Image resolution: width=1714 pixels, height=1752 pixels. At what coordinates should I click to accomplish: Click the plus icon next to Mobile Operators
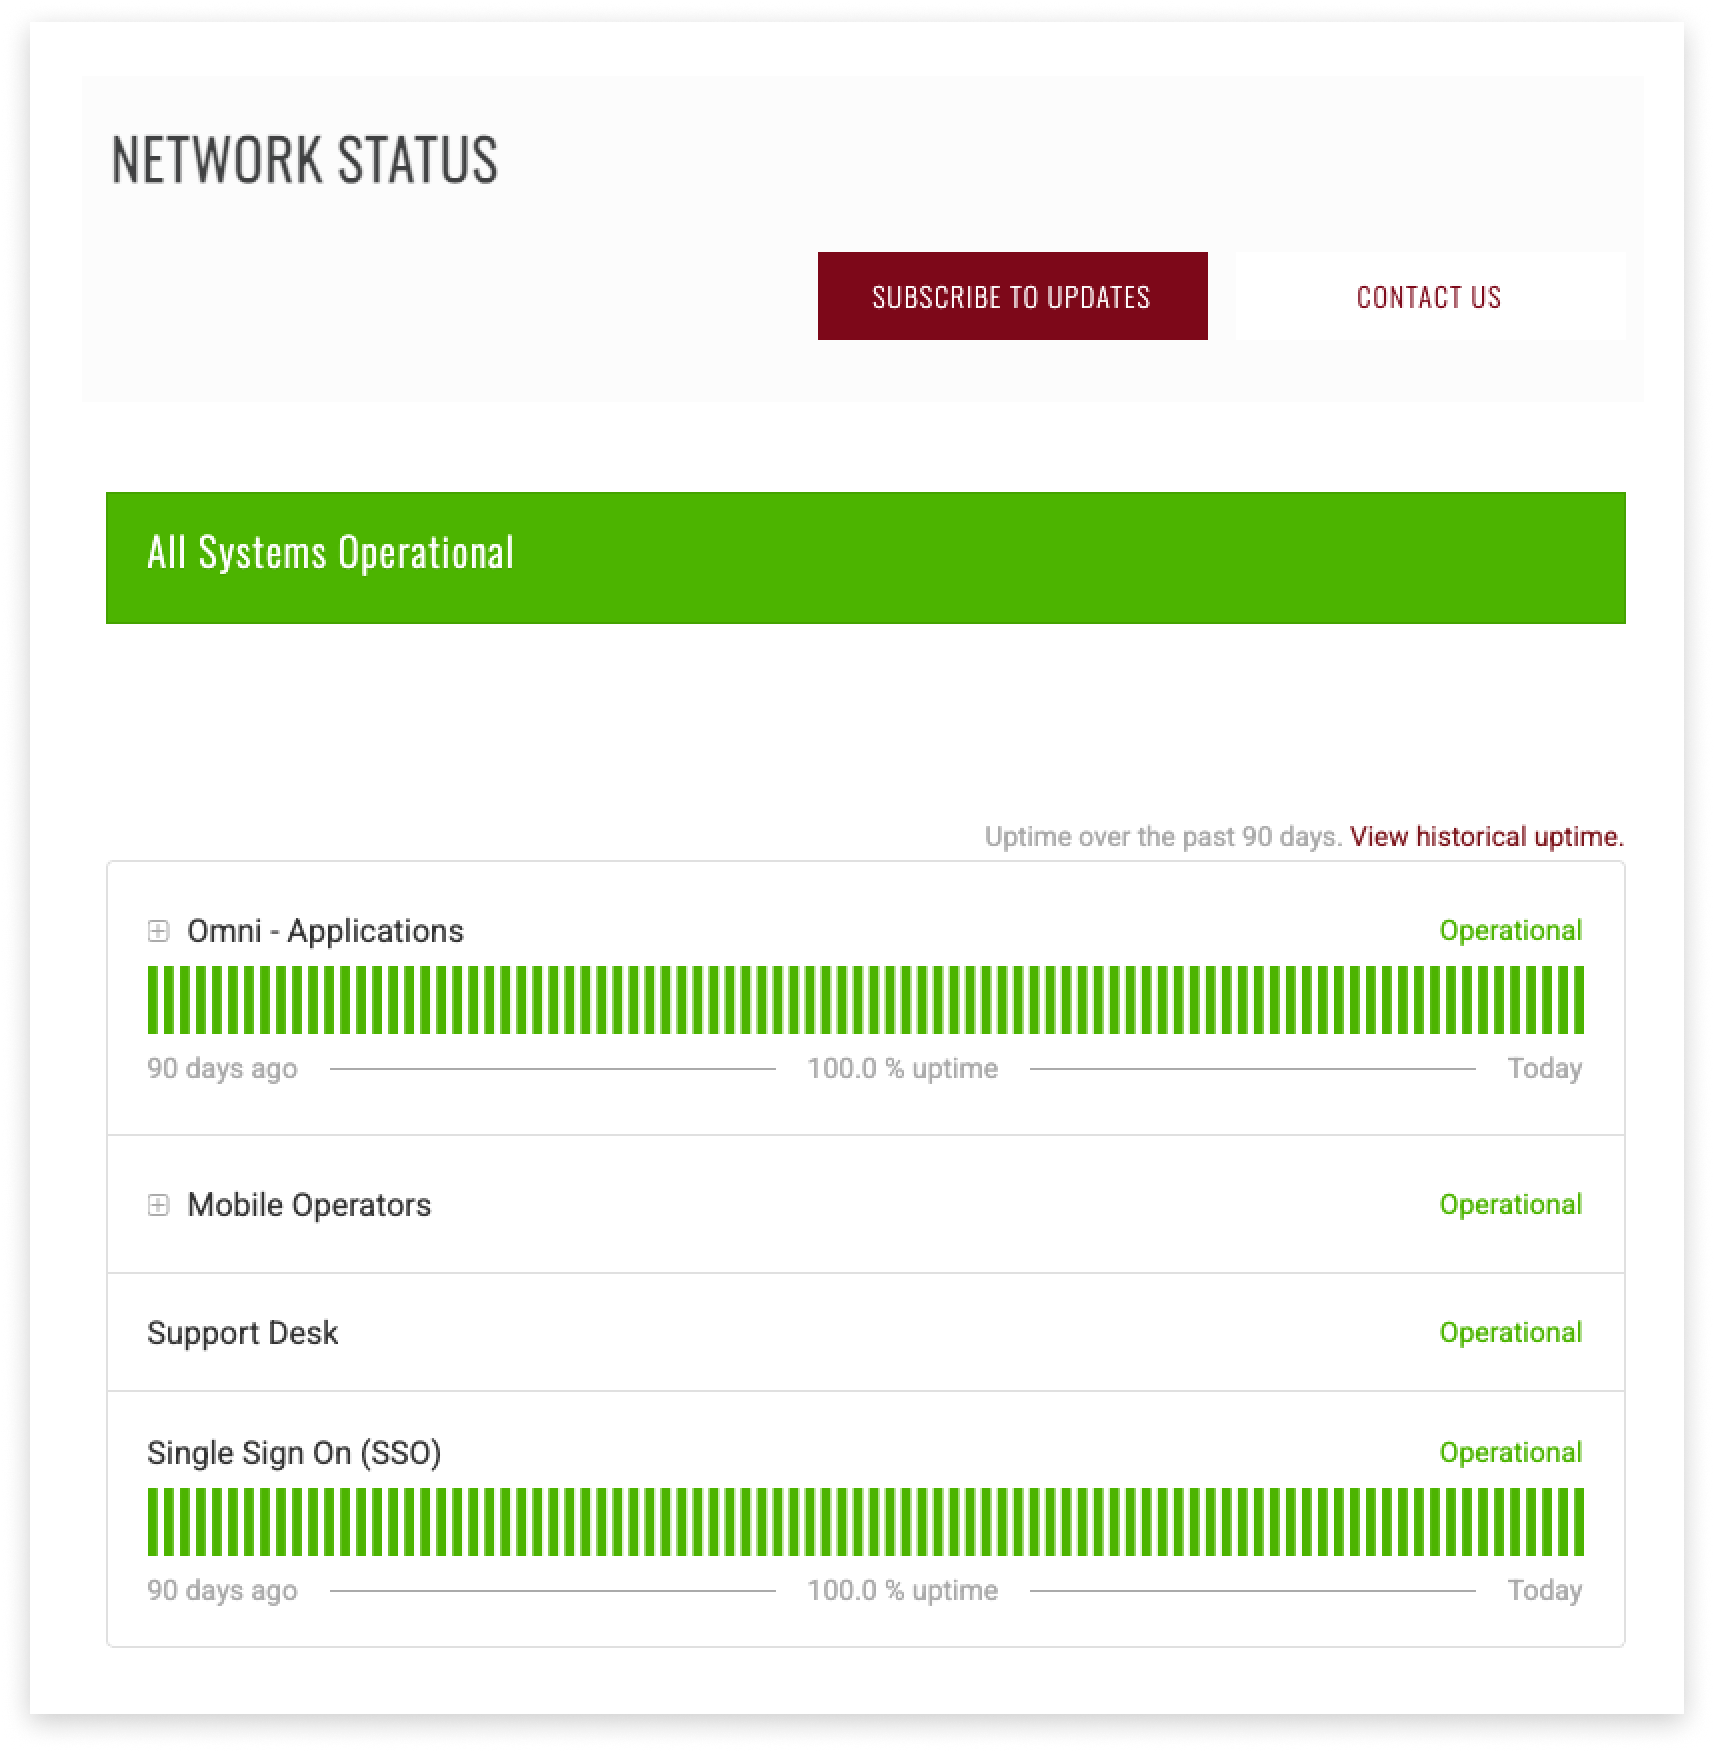tap(157, 1206)
